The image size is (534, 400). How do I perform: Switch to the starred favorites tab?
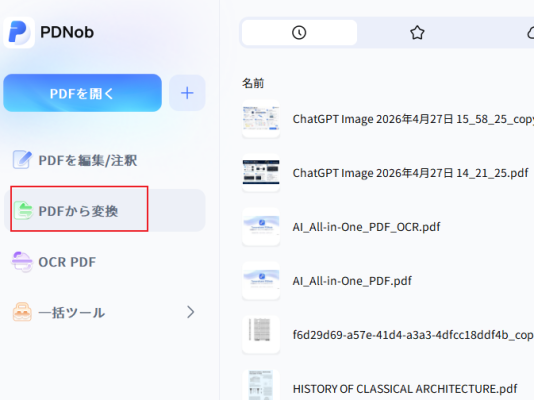pos(417,33)
